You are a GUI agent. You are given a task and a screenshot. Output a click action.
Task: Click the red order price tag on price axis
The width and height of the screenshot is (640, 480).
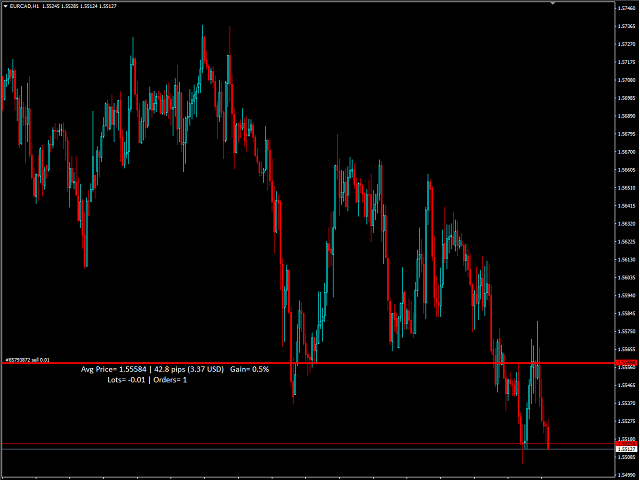626,363
